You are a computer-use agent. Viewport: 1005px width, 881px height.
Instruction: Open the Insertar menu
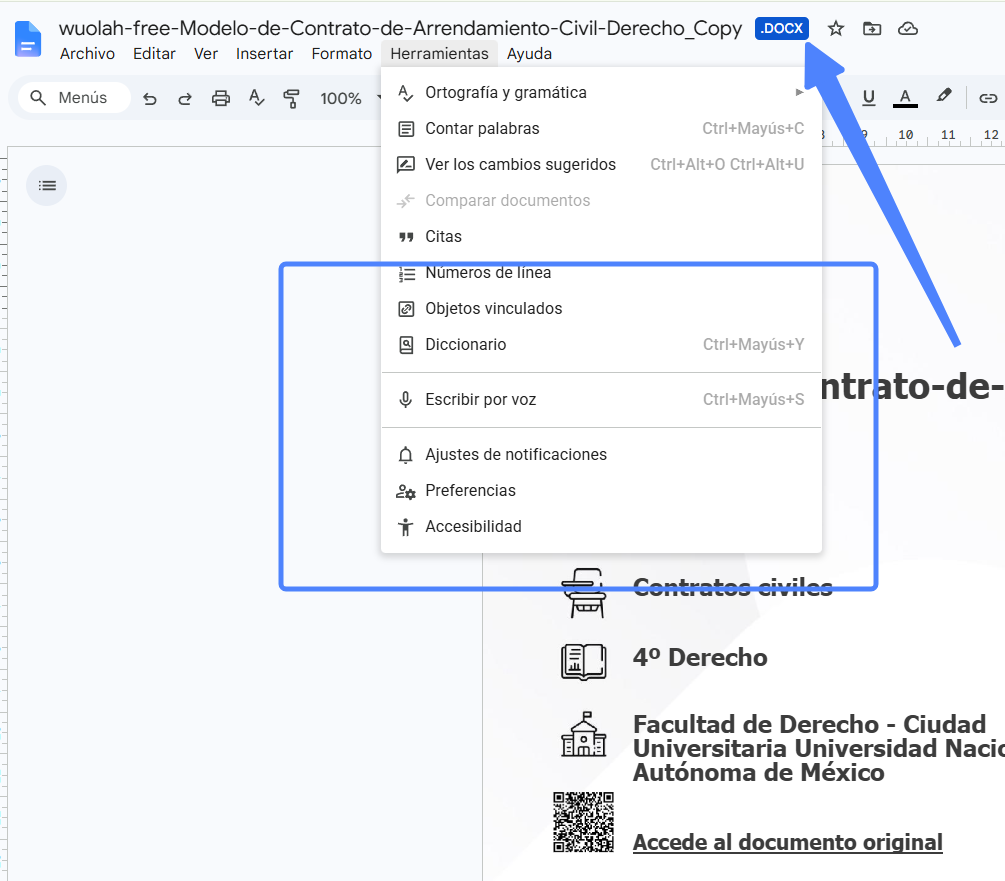tap(264, 54)
